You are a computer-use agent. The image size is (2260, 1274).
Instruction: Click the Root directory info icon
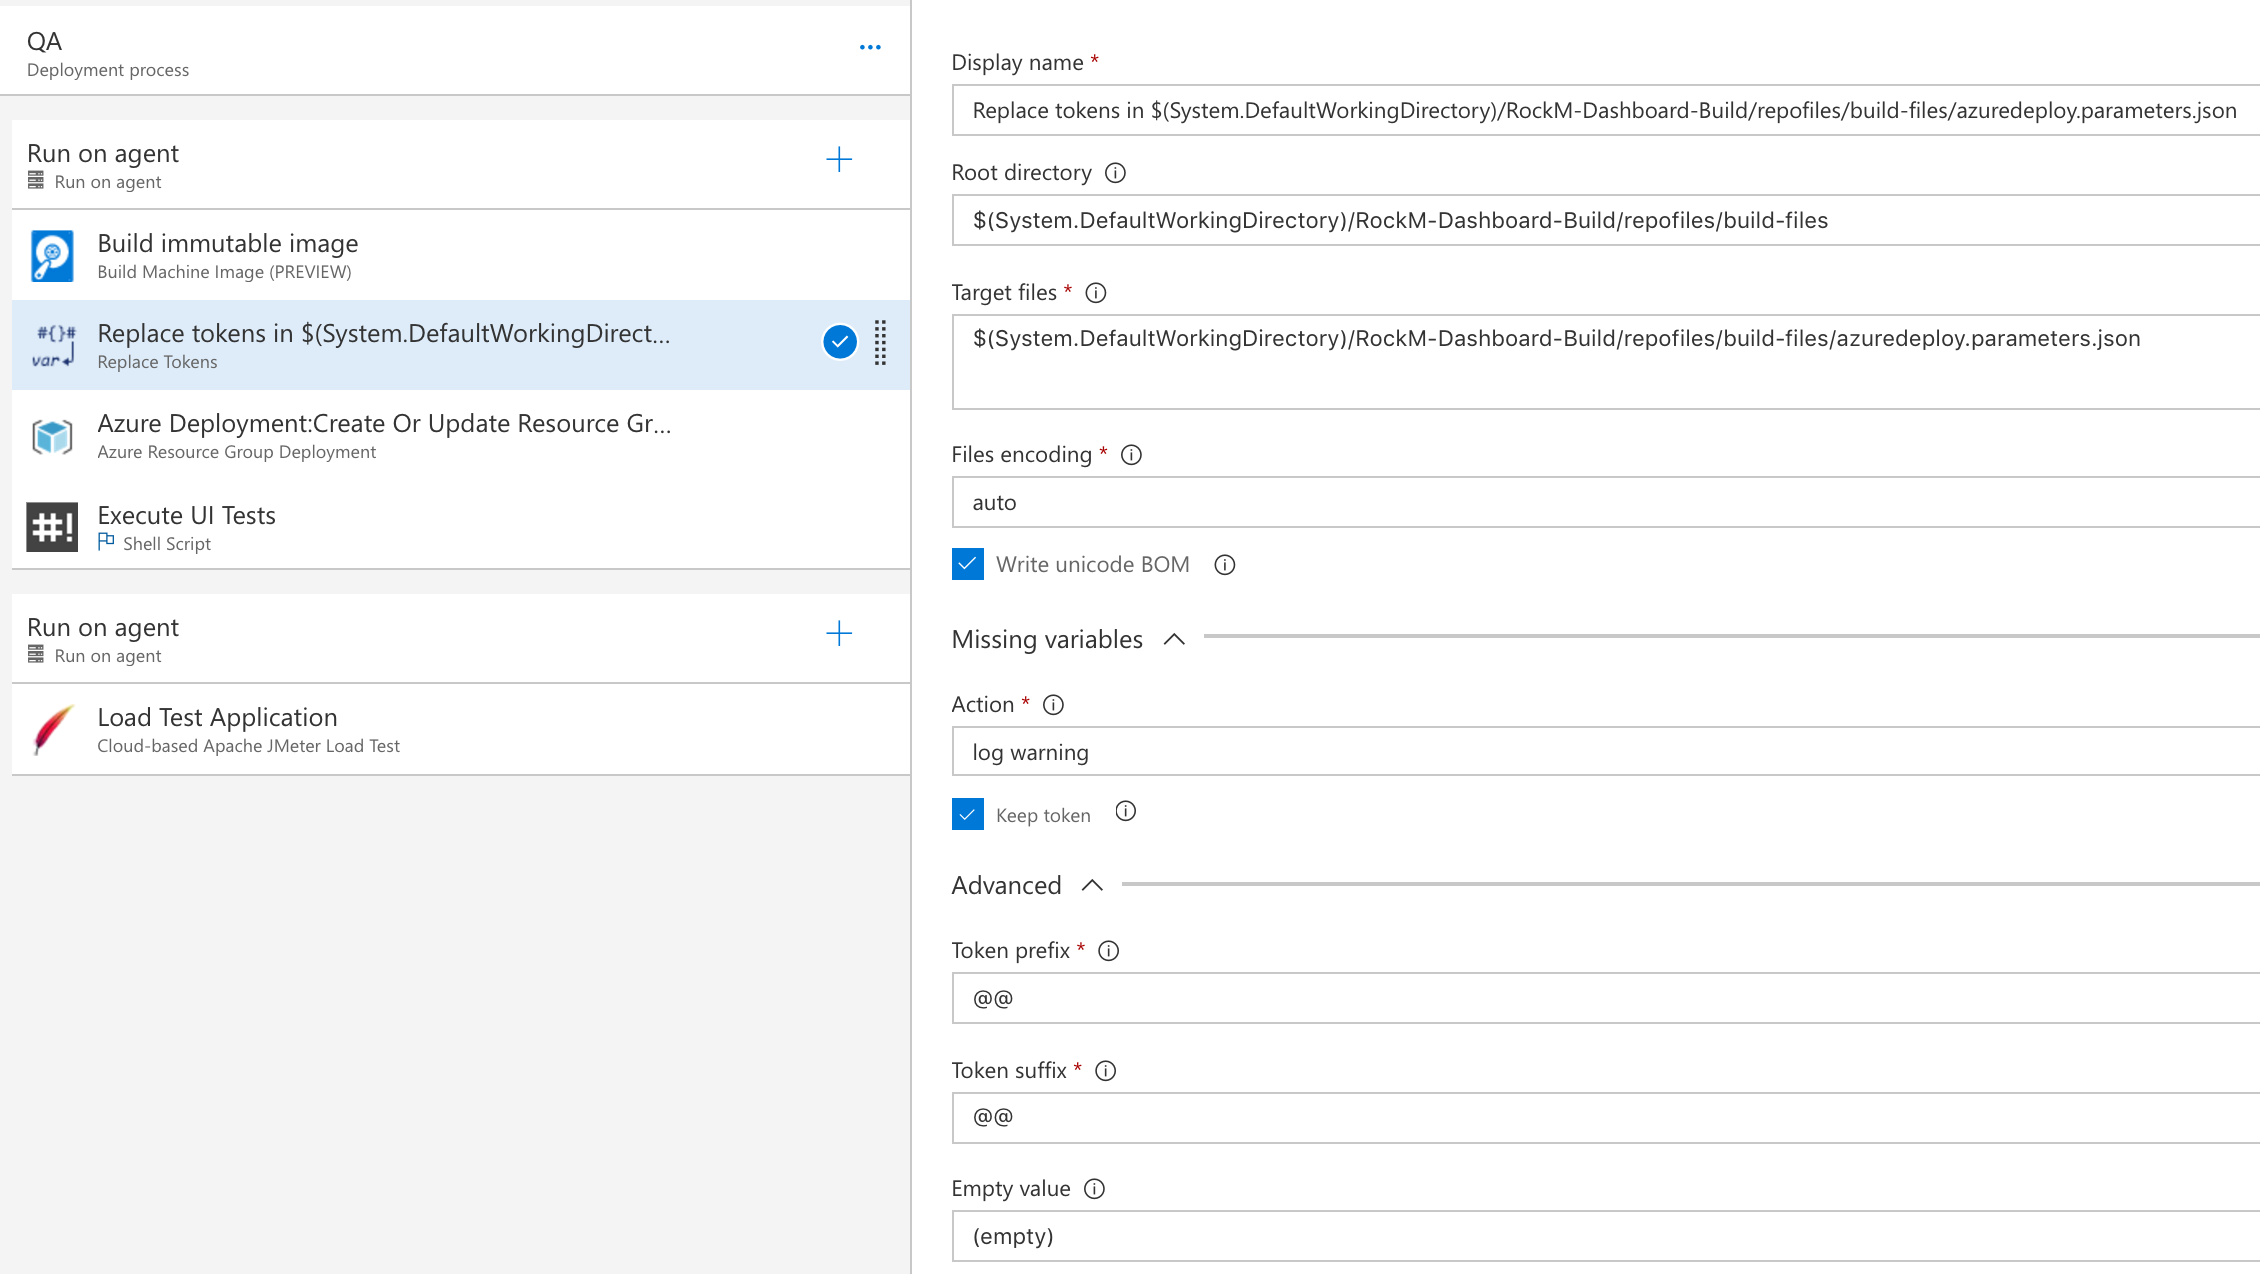tap(1115, 173)
